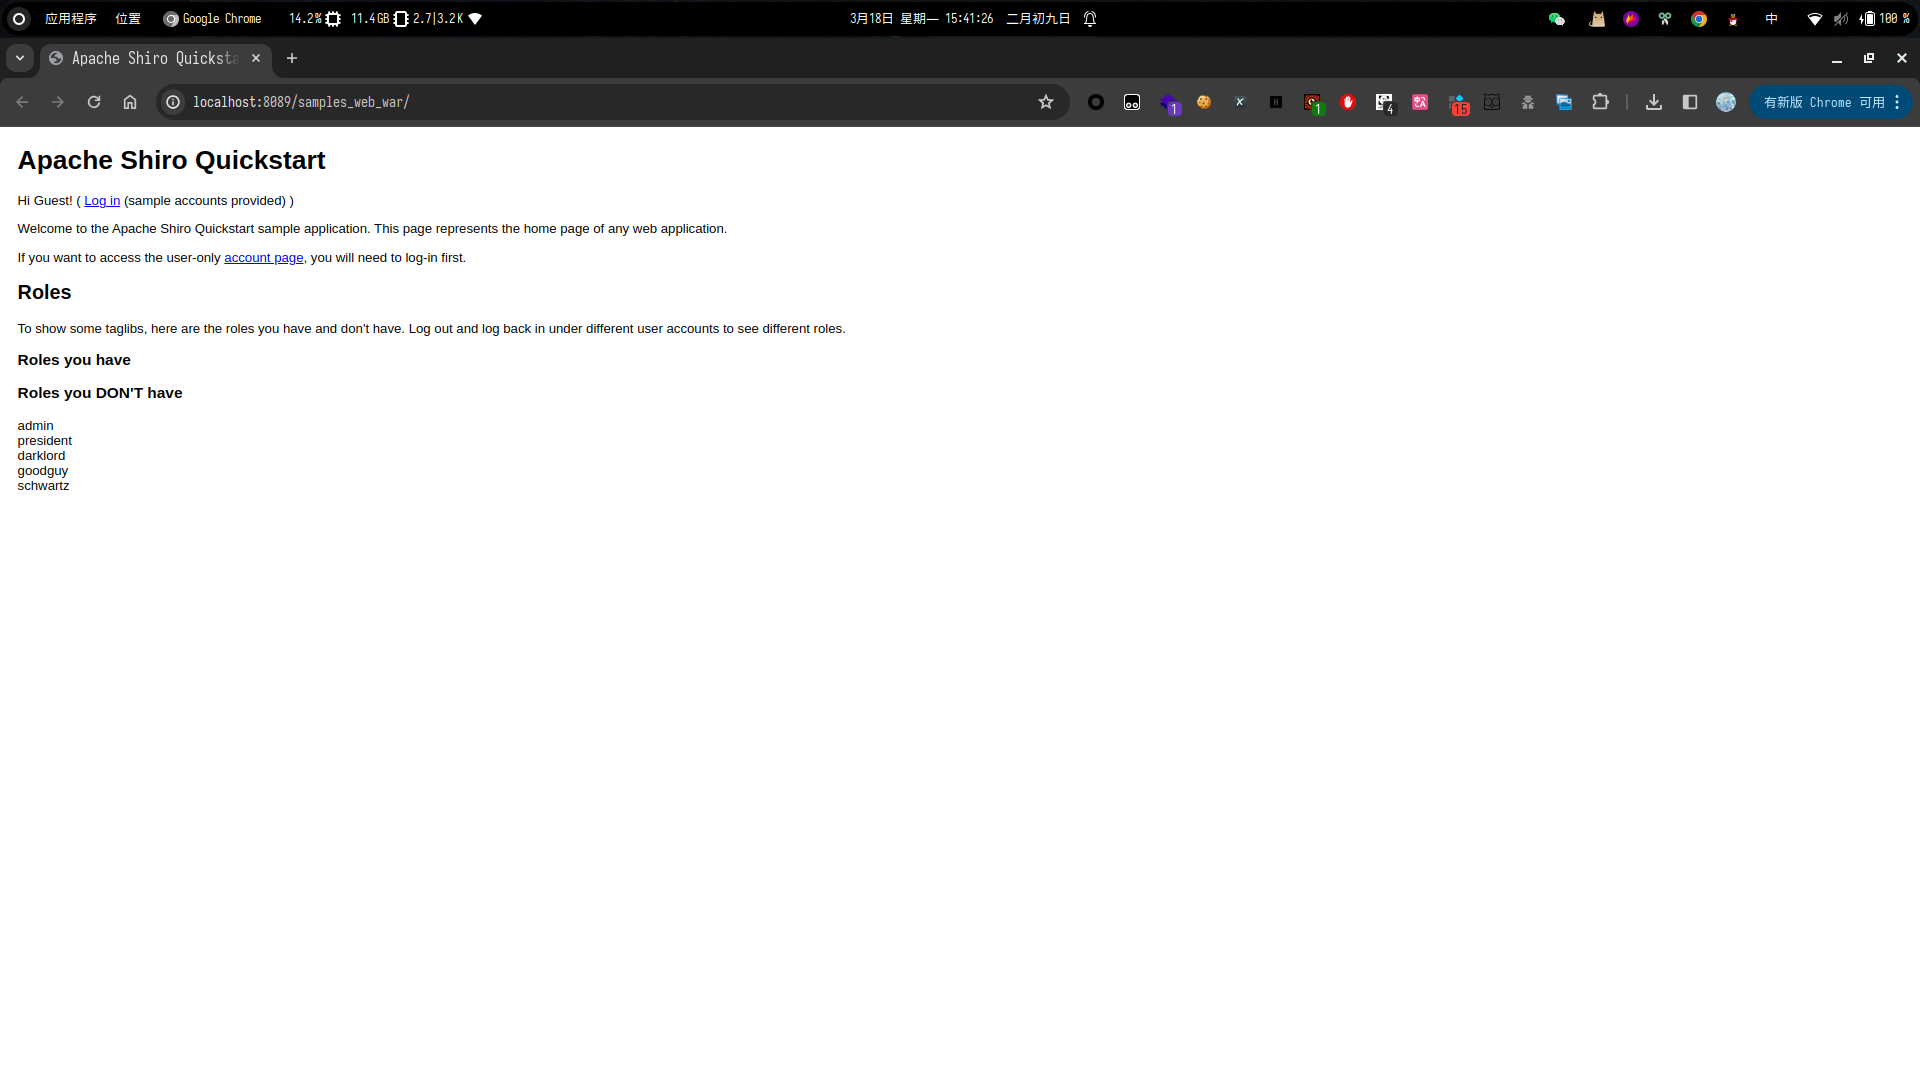1920x1080 pixels.
Task: Bookmark this page with the star
Action: (x=1046, y=102)
